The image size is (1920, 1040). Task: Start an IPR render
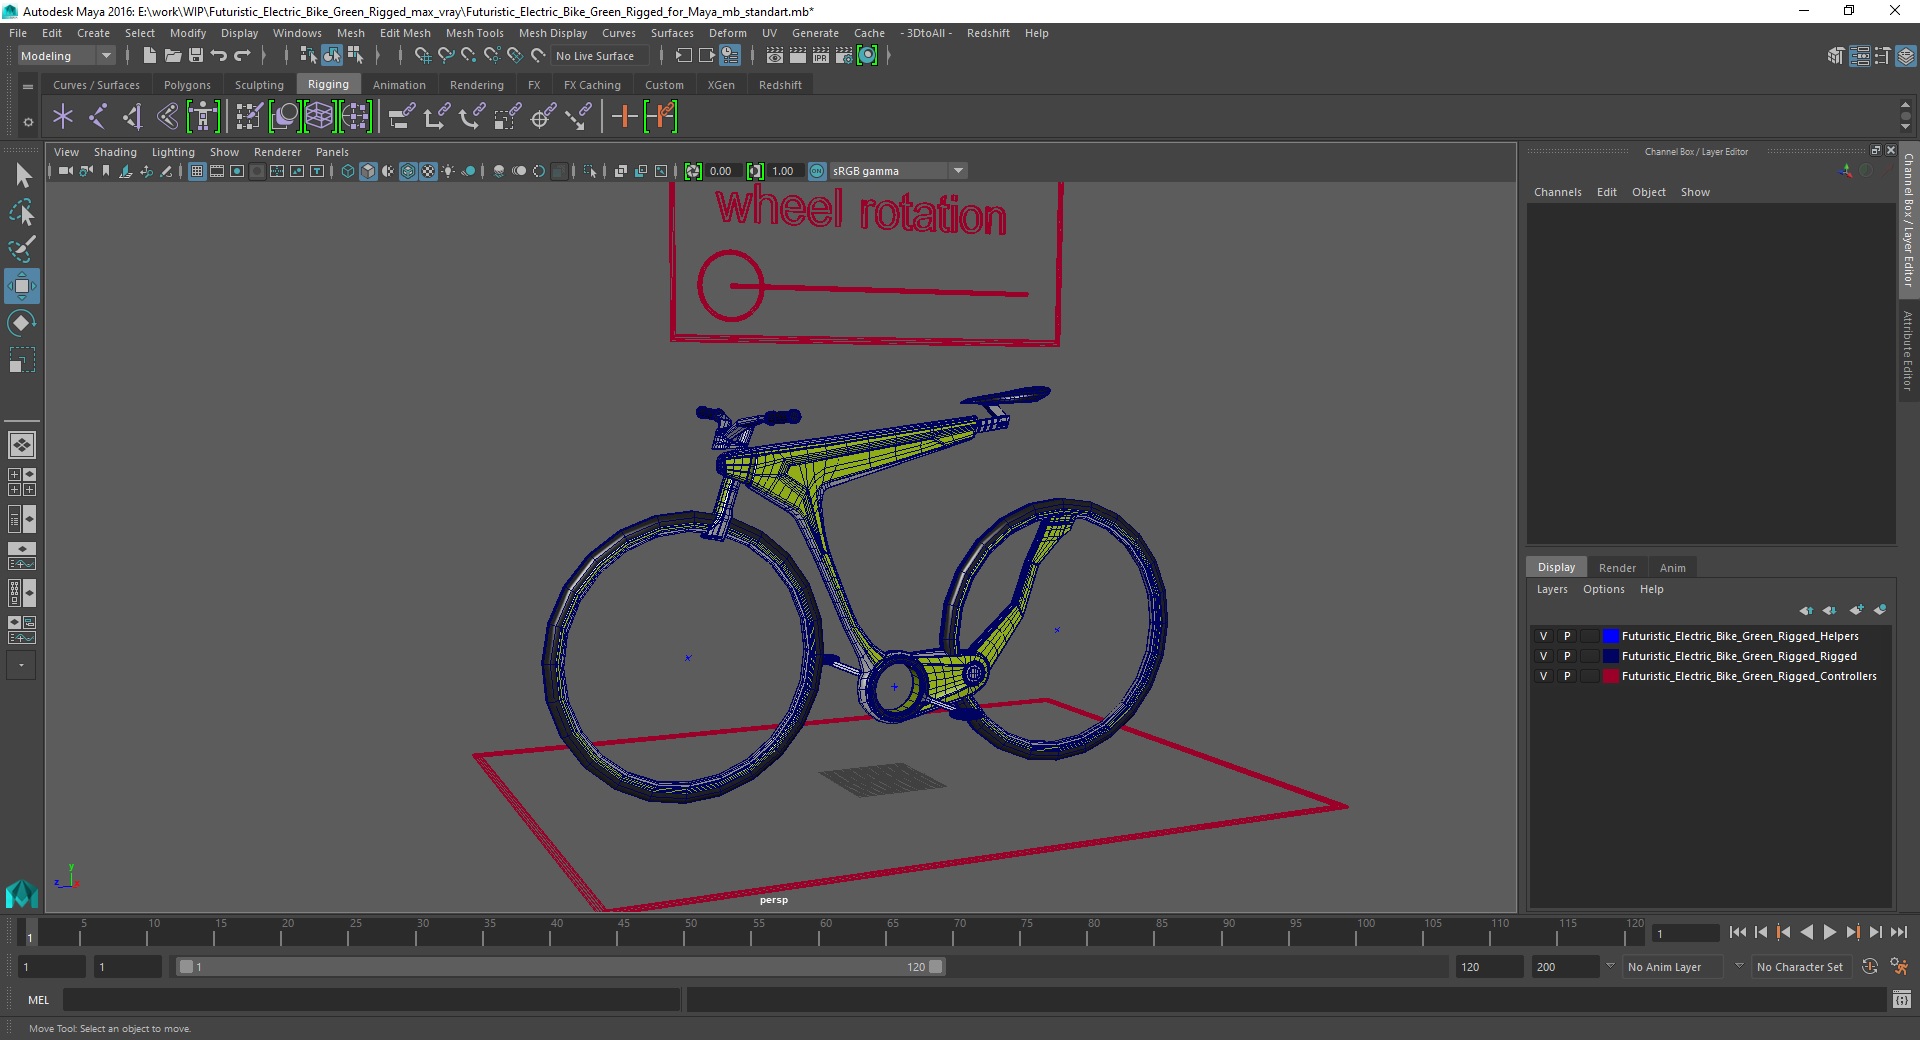pos(821,56)
